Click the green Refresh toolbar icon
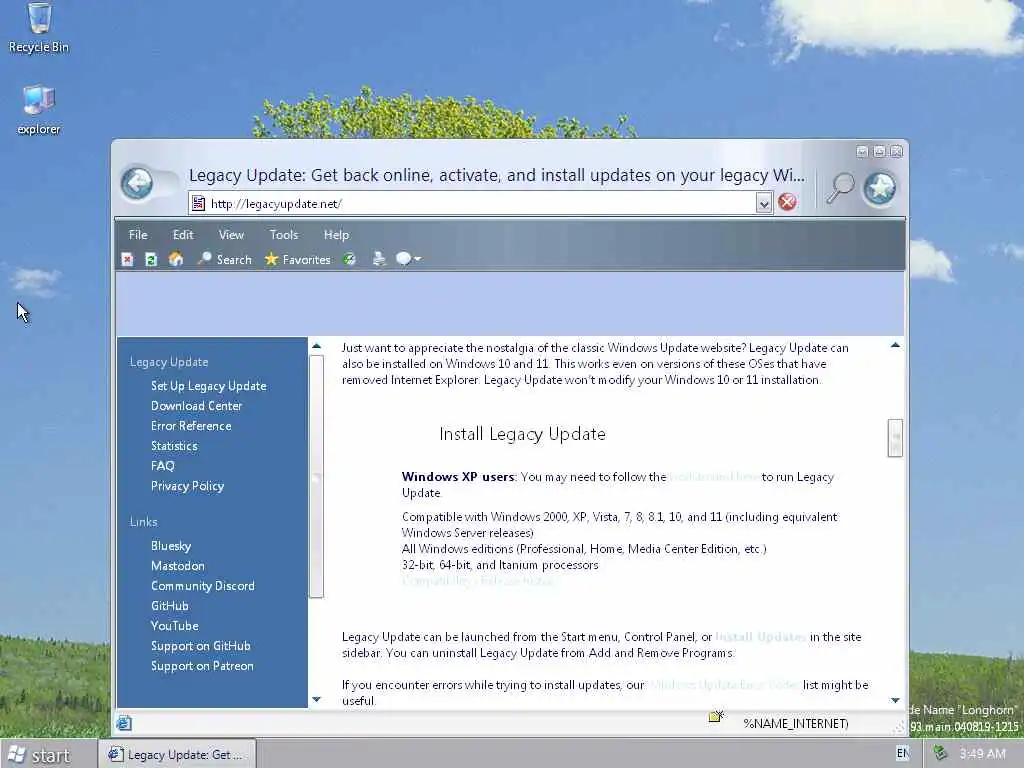Image resolution: width=1024 pixels, height=768 pixels. tap(151, 260)
